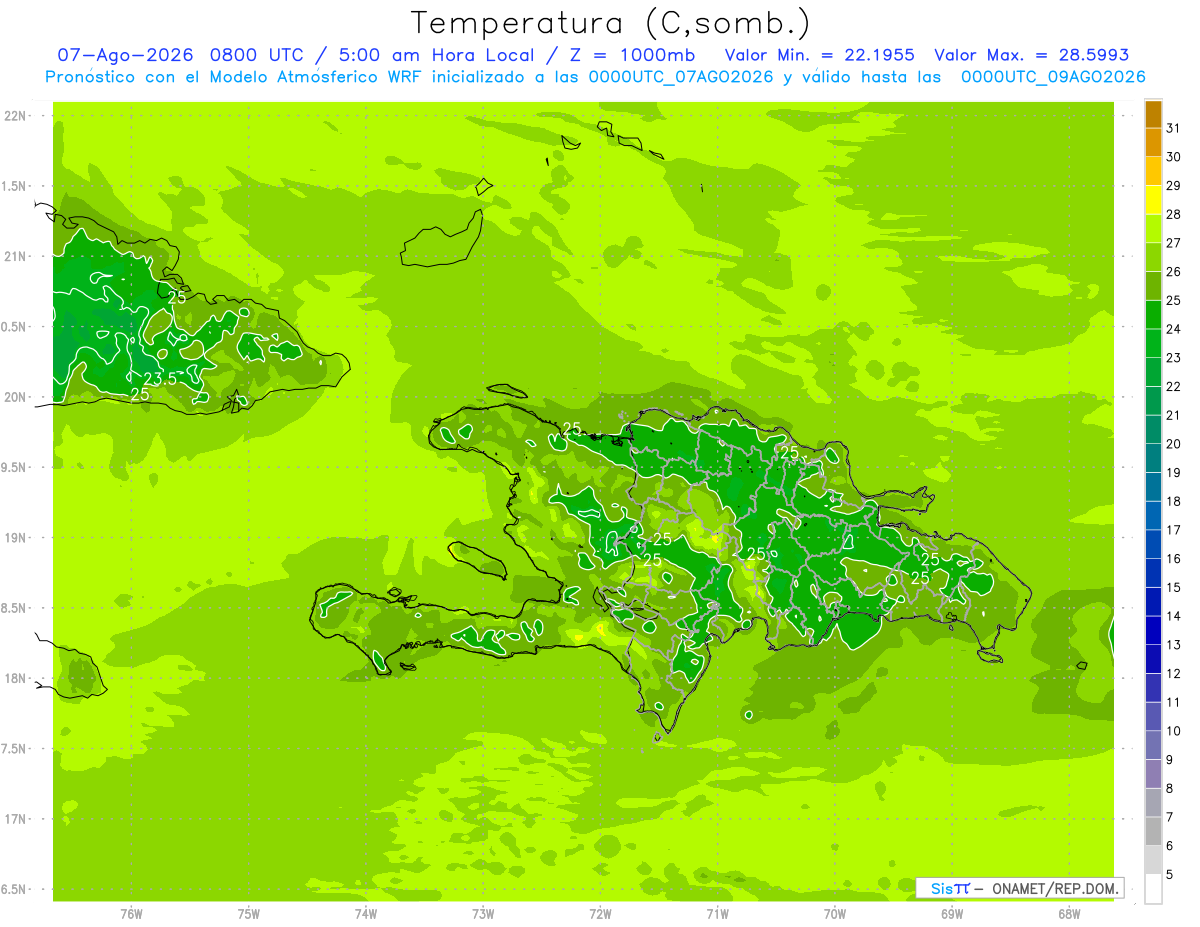1200x927 pixels.
Task: Click the 9.5N latitude label
Action: tap(15, 467)
